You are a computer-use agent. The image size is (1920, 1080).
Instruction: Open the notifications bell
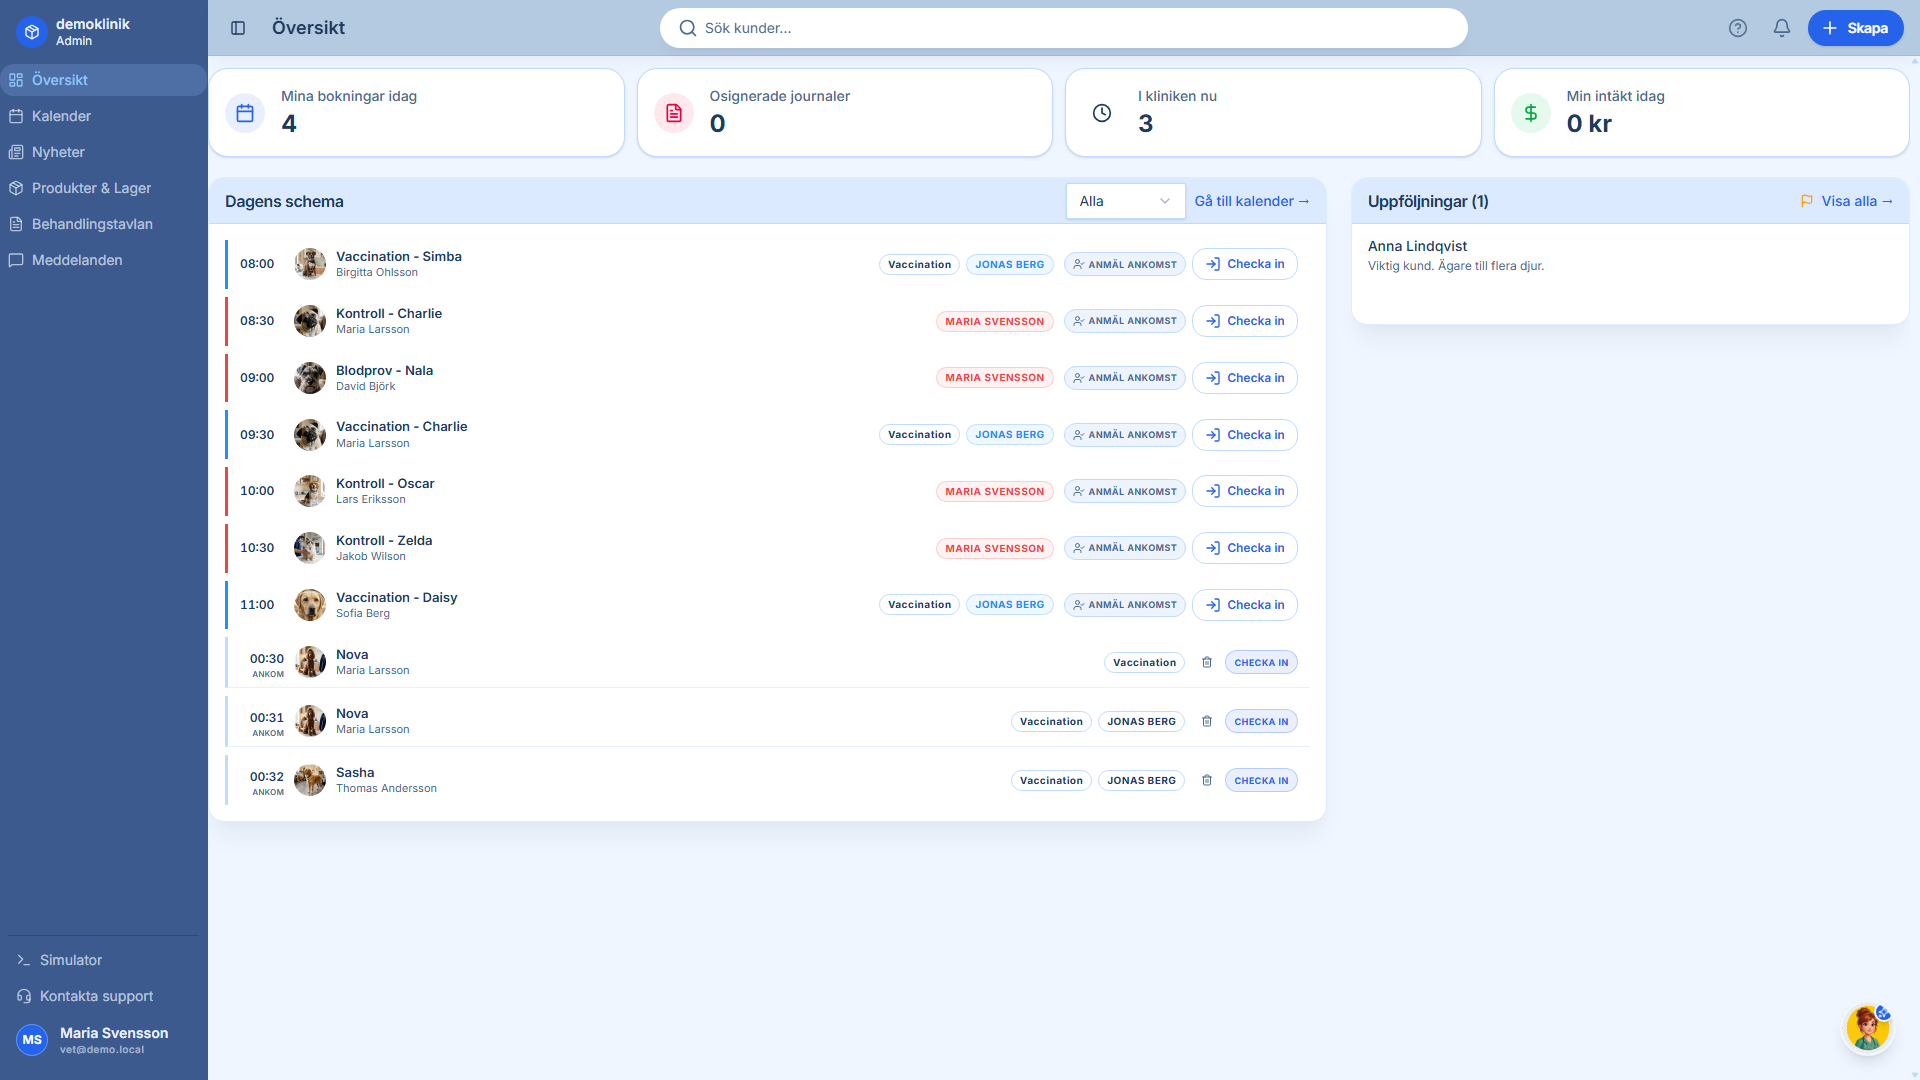coord(1781,28)
